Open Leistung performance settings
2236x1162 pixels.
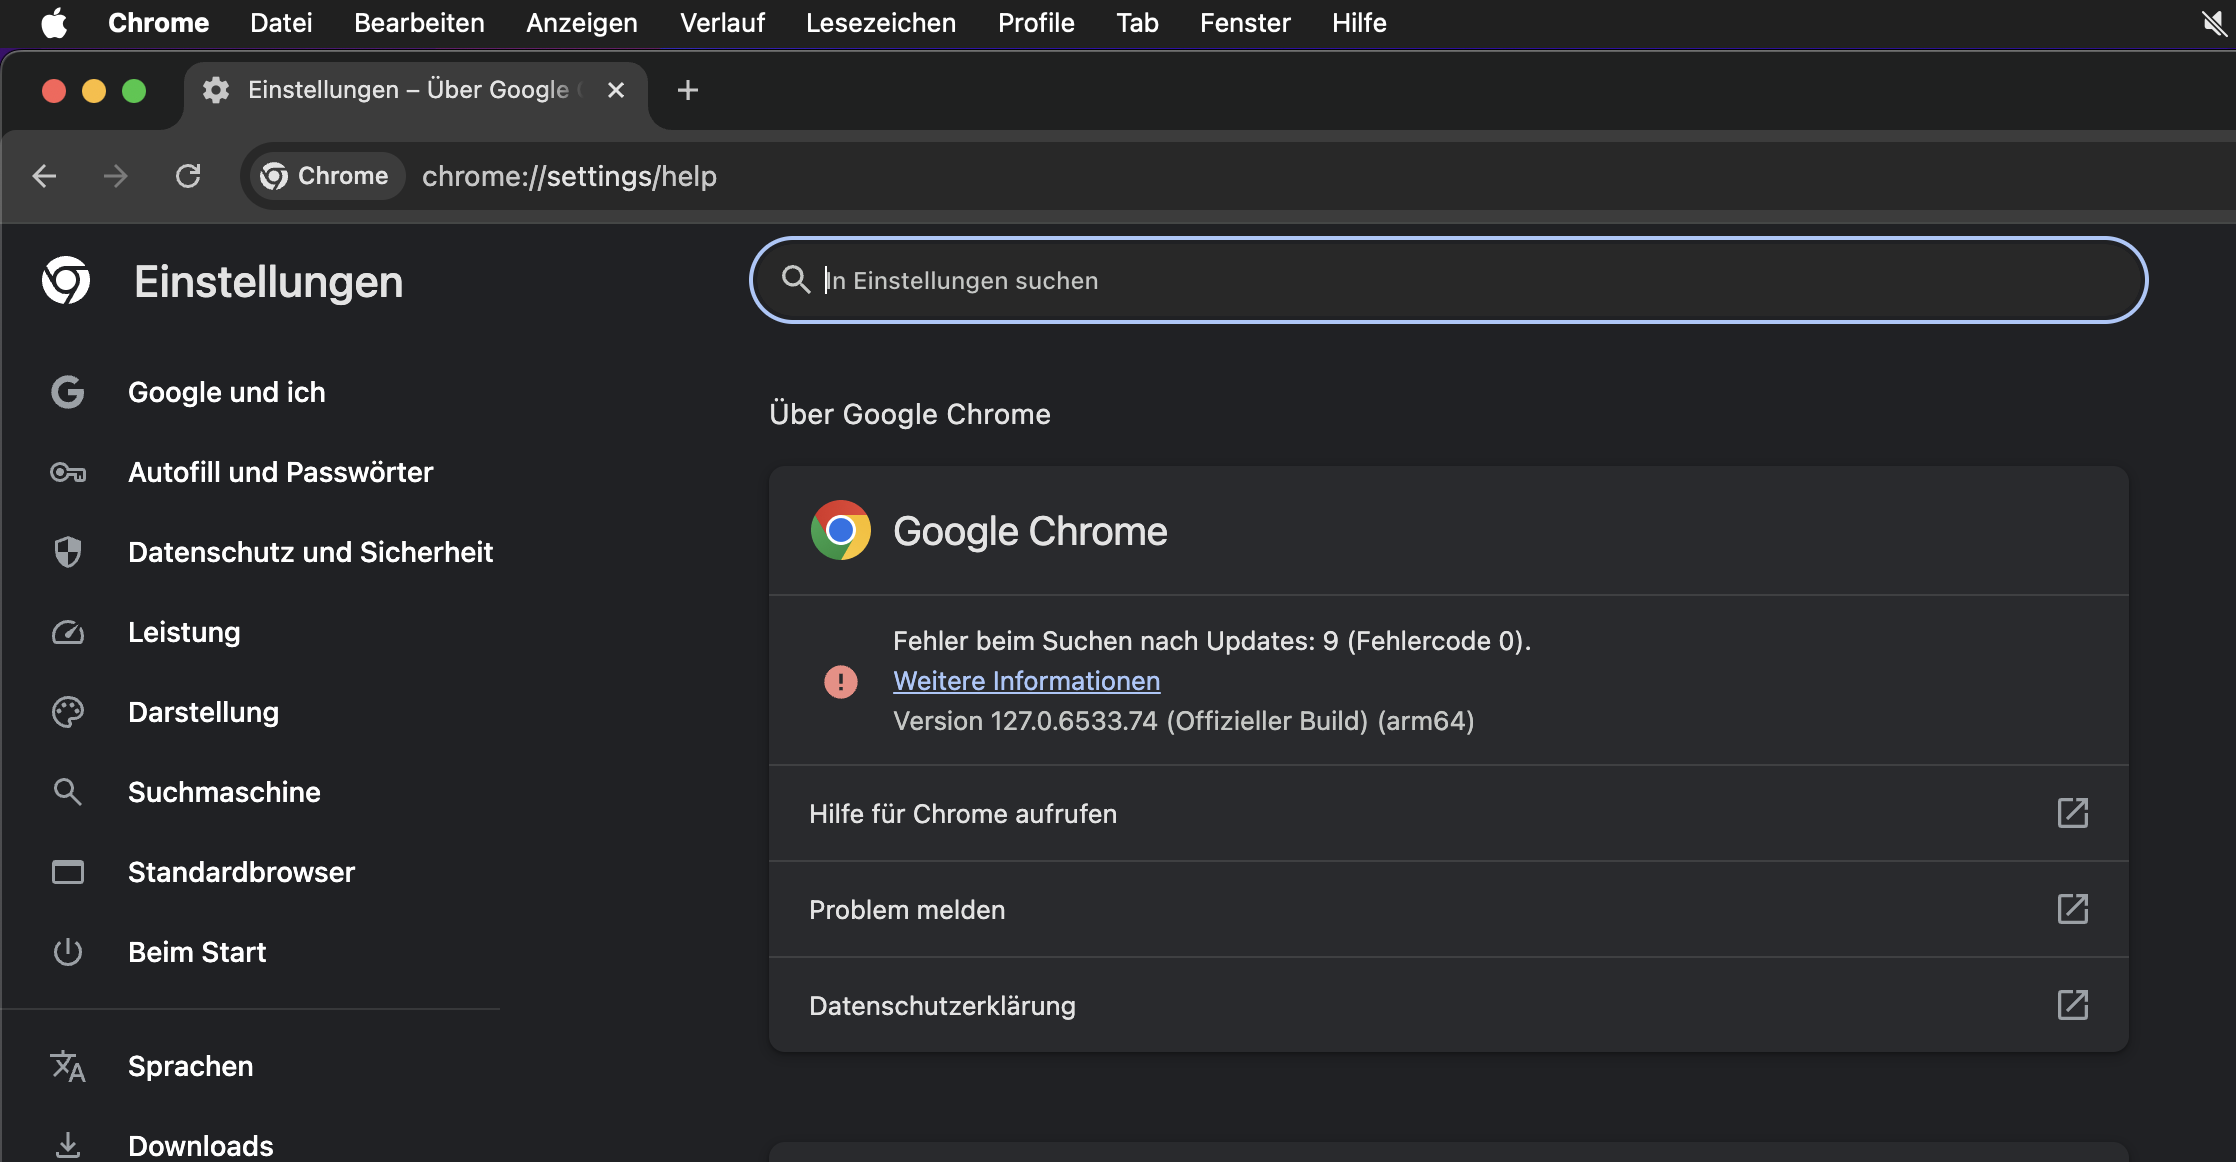[184, 632]
